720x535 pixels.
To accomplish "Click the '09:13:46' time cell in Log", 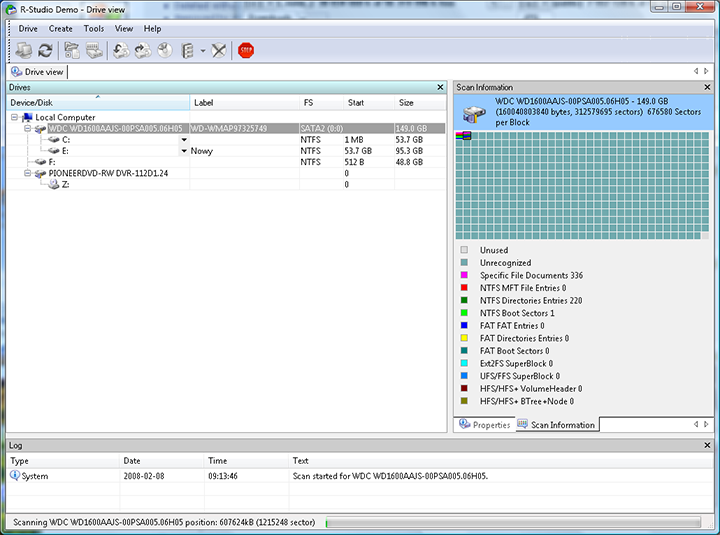I will click(223, 476).
